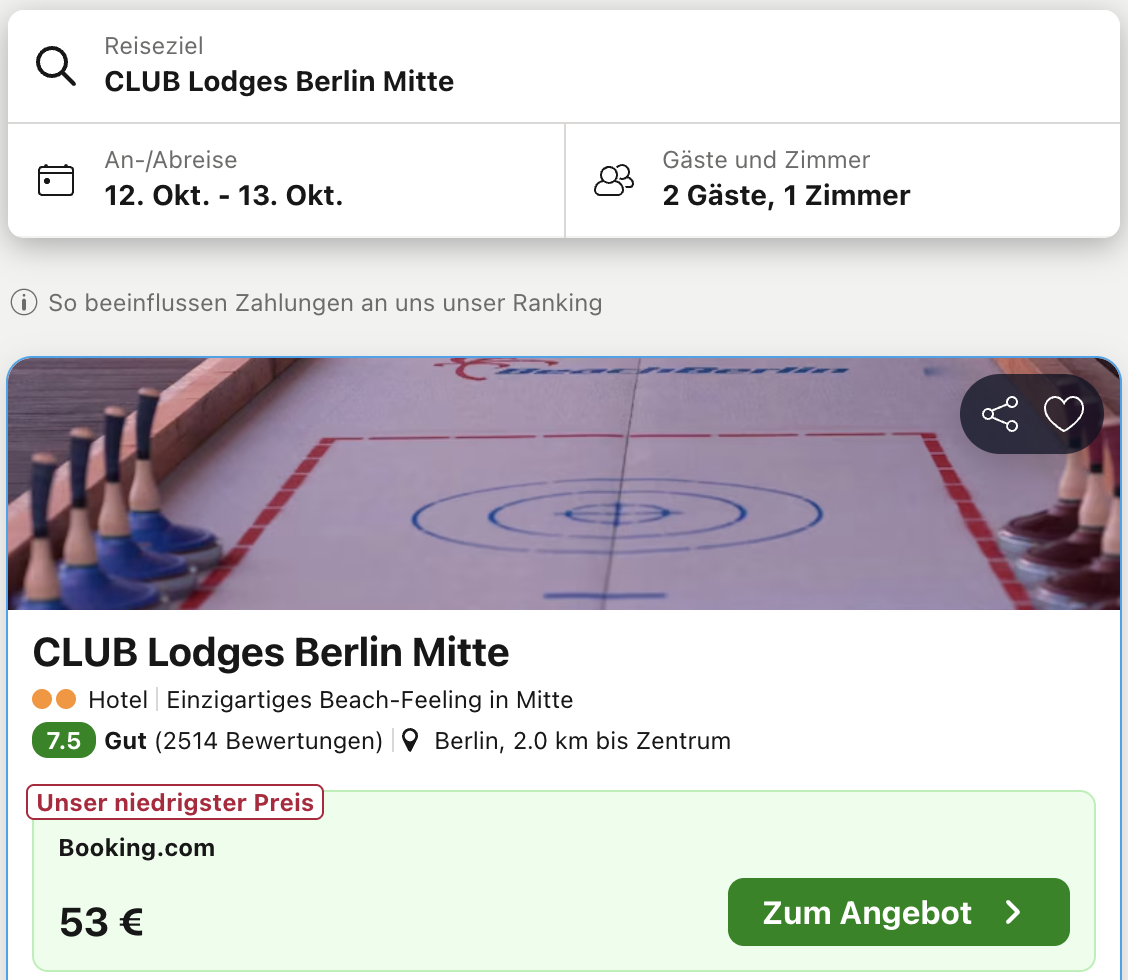The height and width of the screenshot is (980, 1128).
Task: Open the CLUB Lodges Berlin Mitte title
Action: [271, 653]
